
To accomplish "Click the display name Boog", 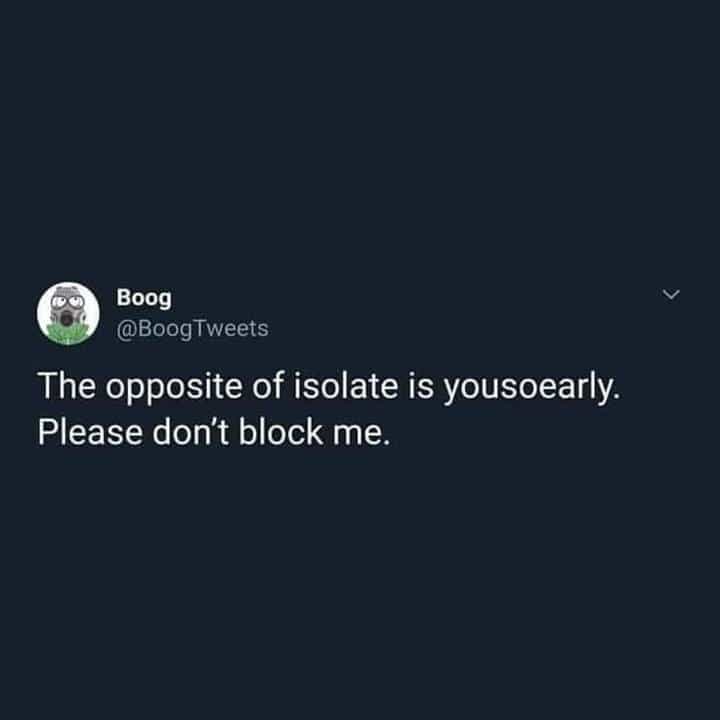I will point(144,297).
